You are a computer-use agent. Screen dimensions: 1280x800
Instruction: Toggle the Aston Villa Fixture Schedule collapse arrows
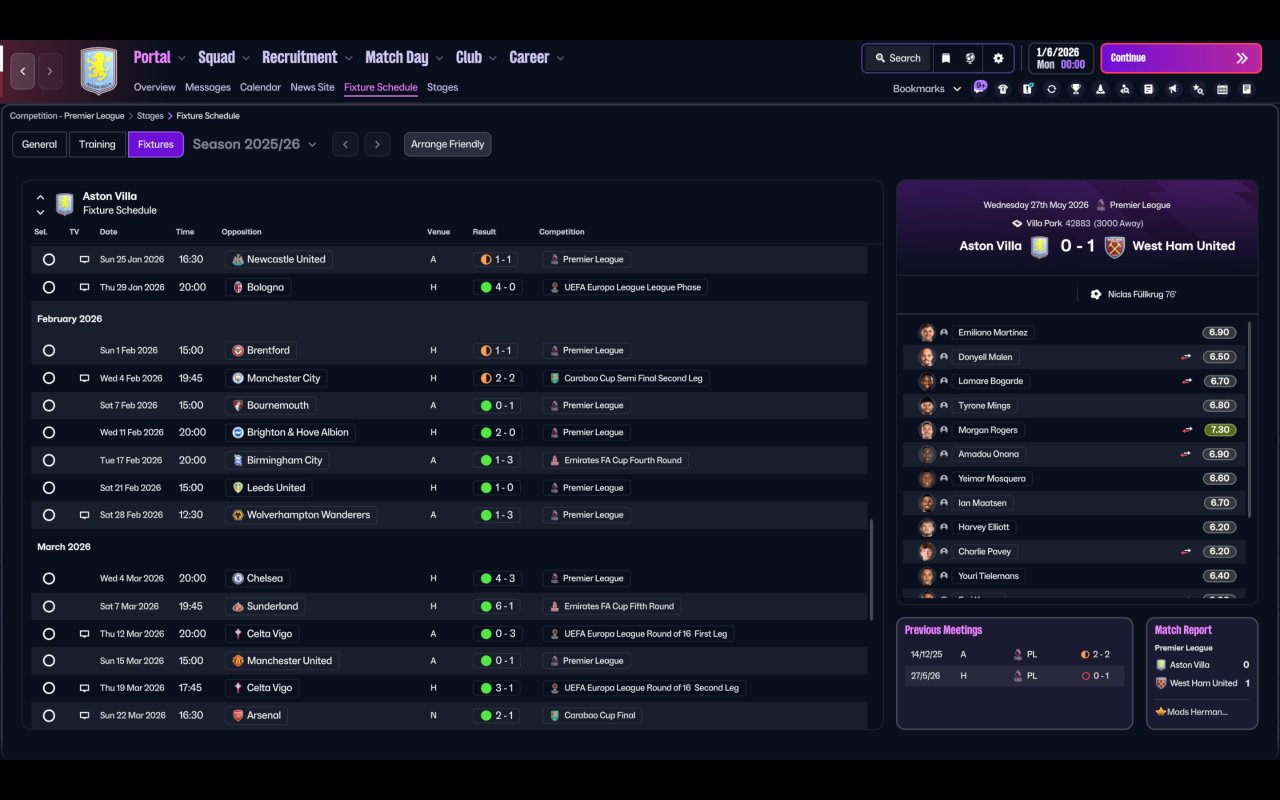click(x=40, y=204)
